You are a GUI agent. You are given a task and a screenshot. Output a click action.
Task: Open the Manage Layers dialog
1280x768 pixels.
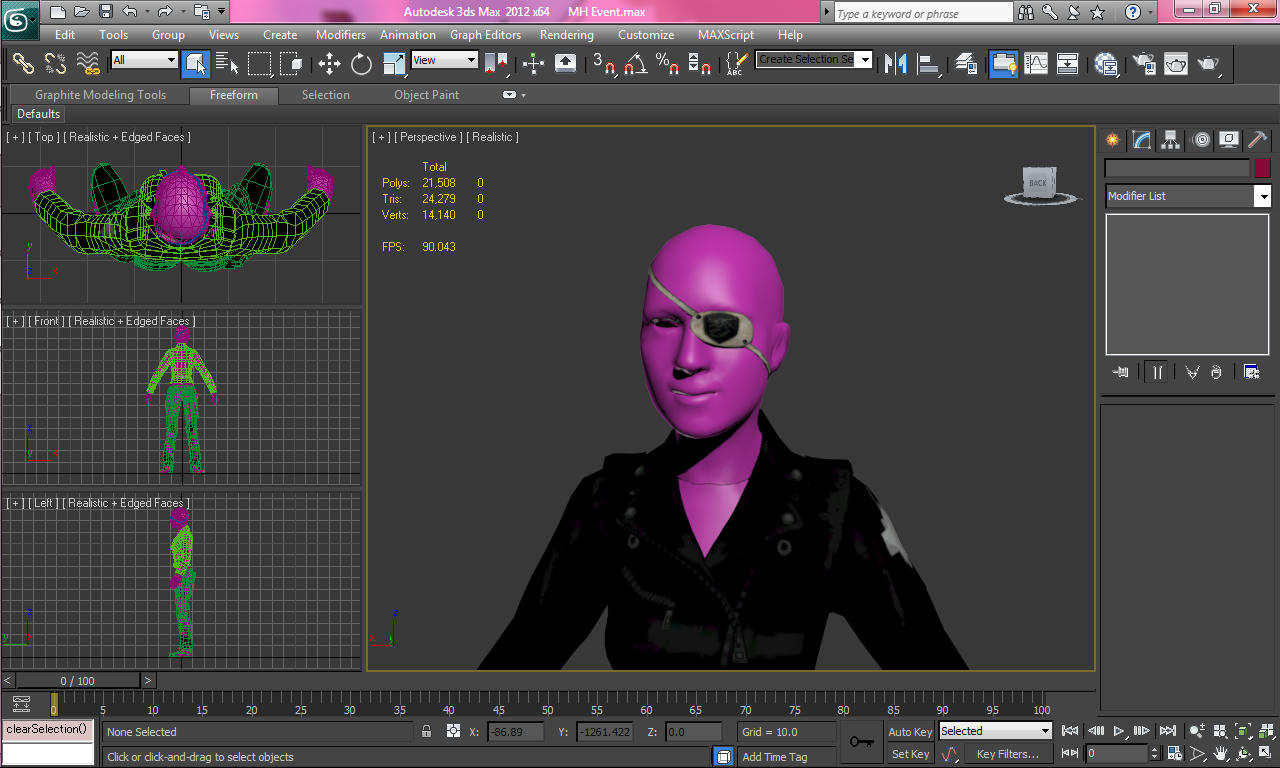966,64
